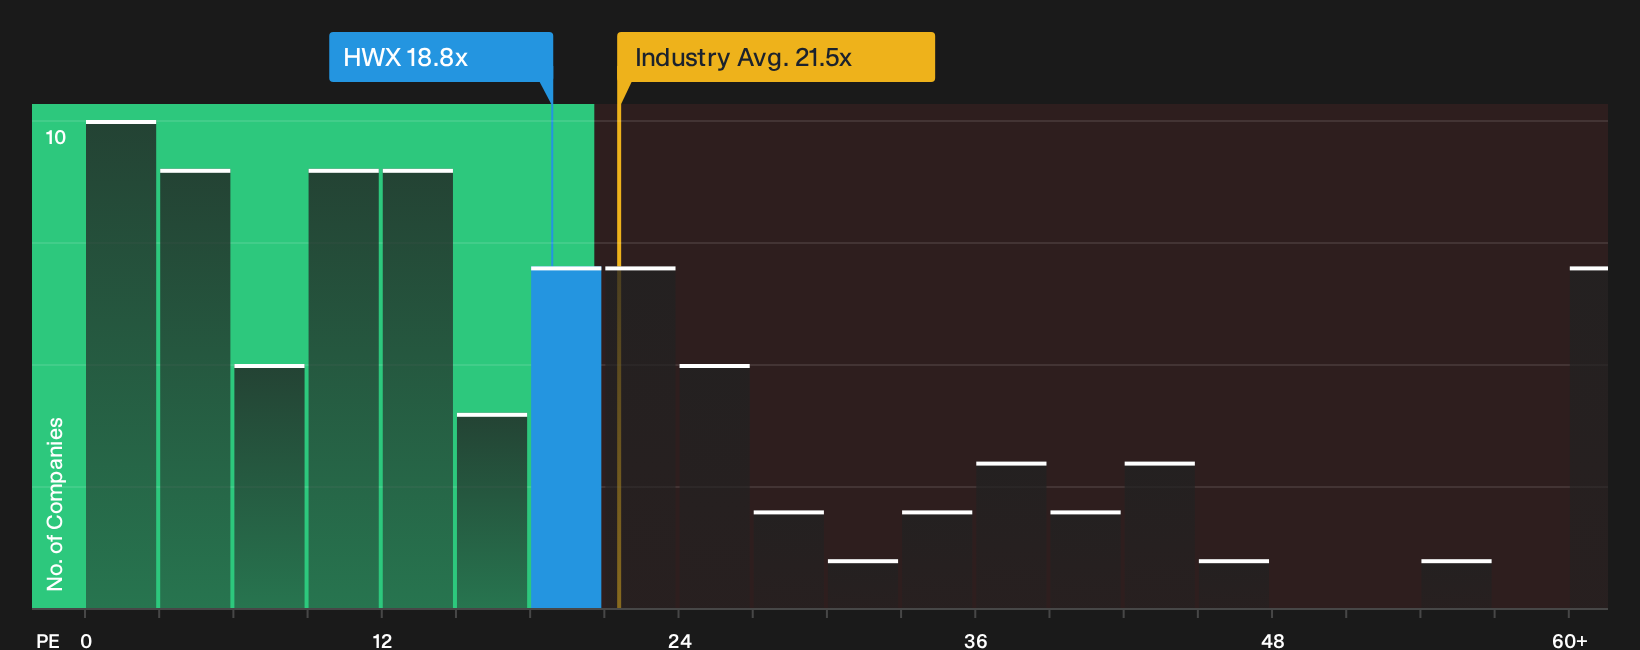
Task: Select the bar for PE 42 to 45
Action: click(1160, 535)
